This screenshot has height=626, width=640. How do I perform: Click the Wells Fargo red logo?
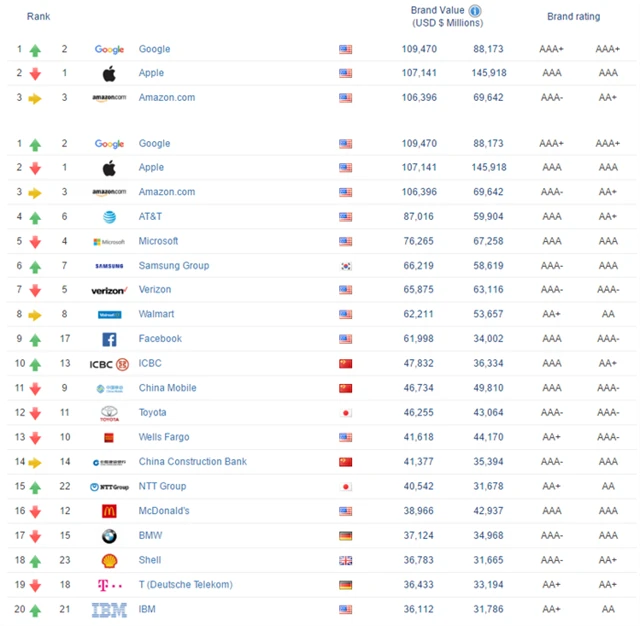coord(109,437)
